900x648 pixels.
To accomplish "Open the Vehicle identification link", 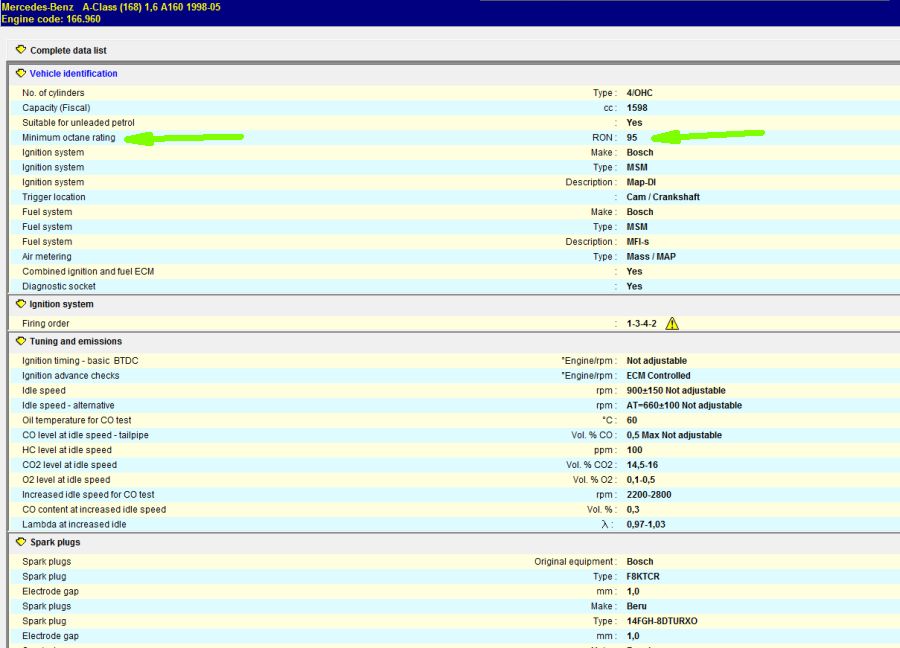I will (73, 73).
